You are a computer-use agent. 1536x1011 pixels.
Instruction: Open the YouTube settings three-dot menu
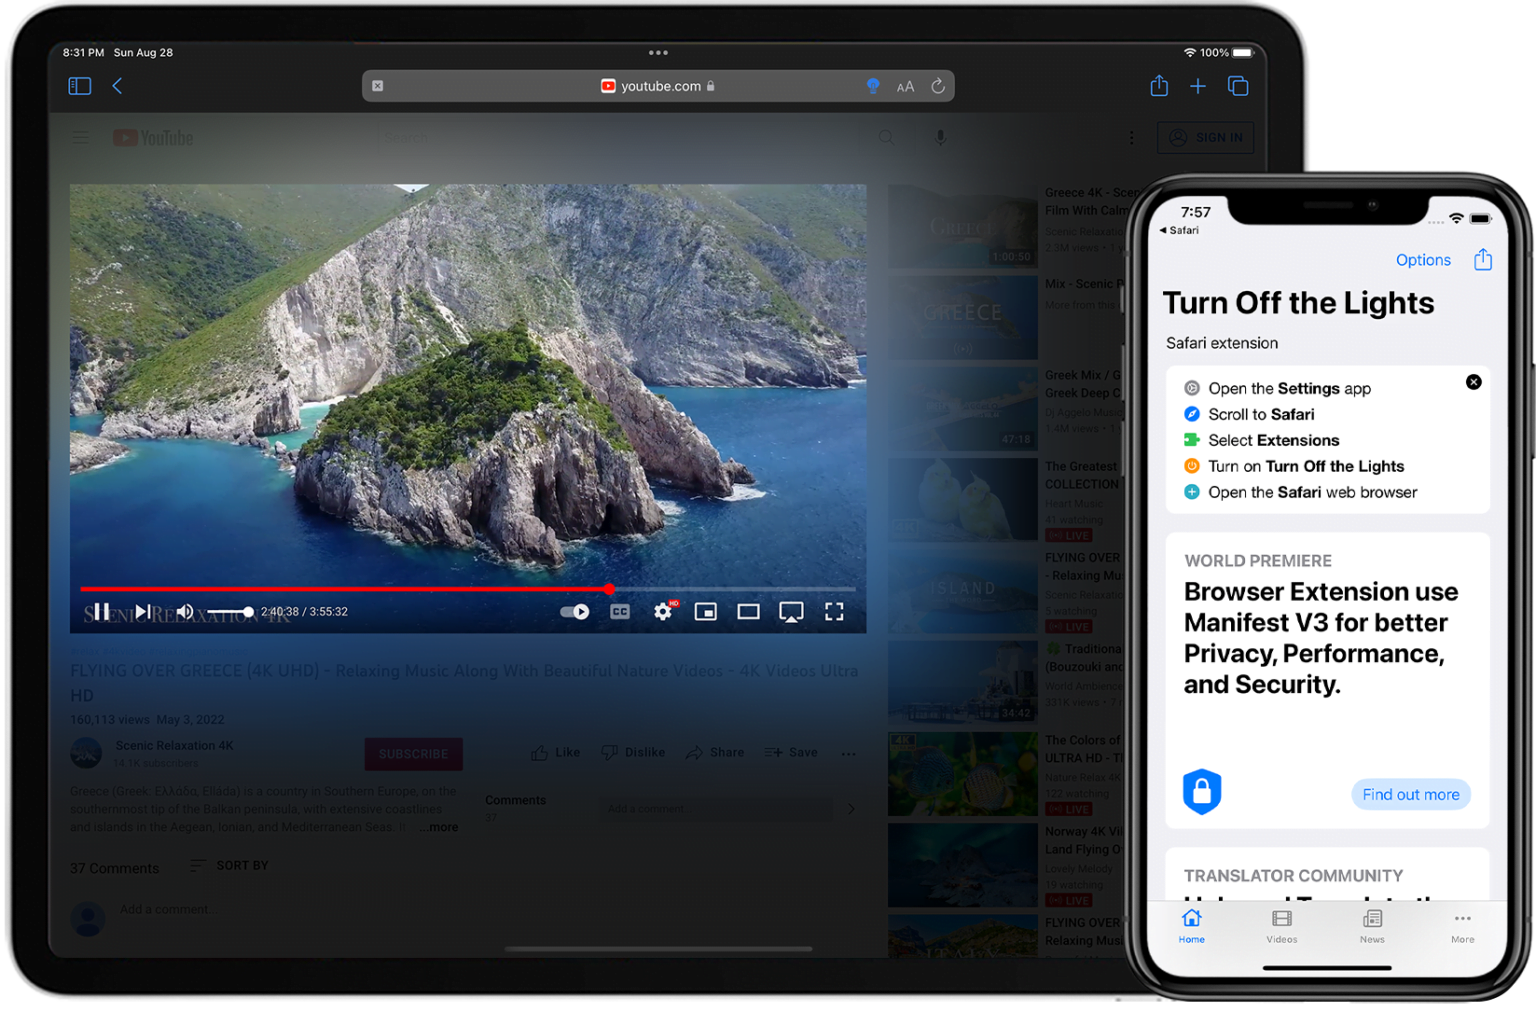point(1132,138)
